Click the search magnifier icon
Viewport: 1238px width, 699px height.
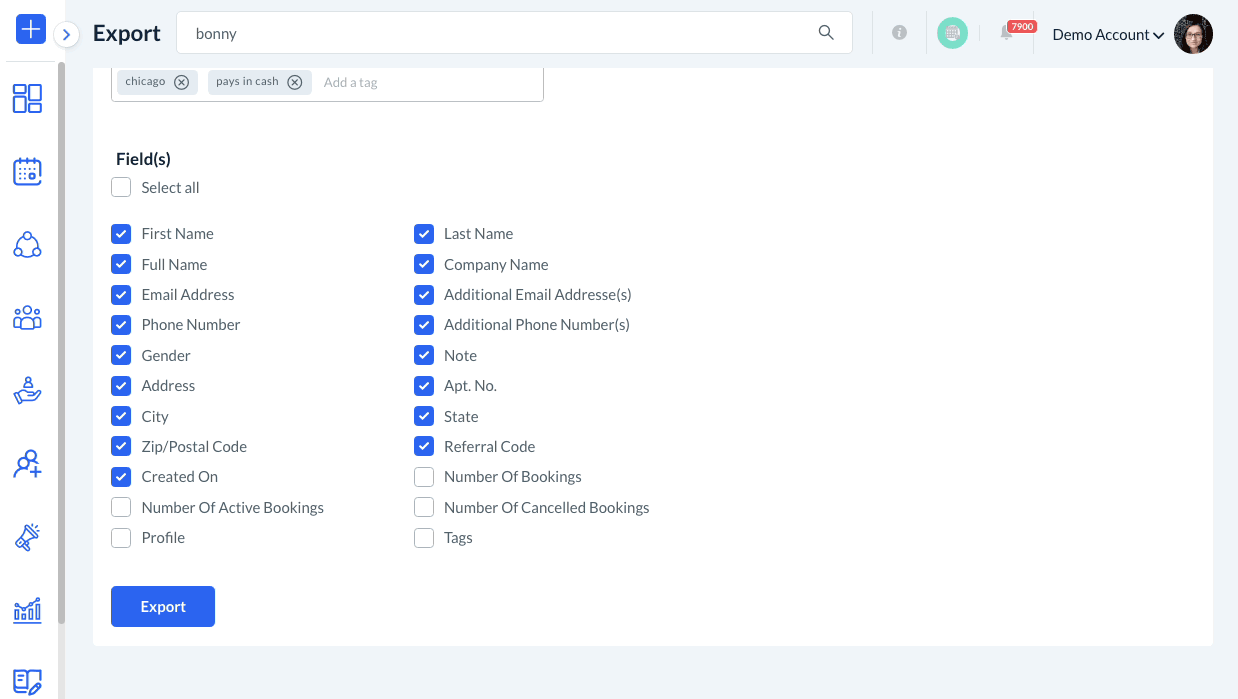[x=826, y=33]
